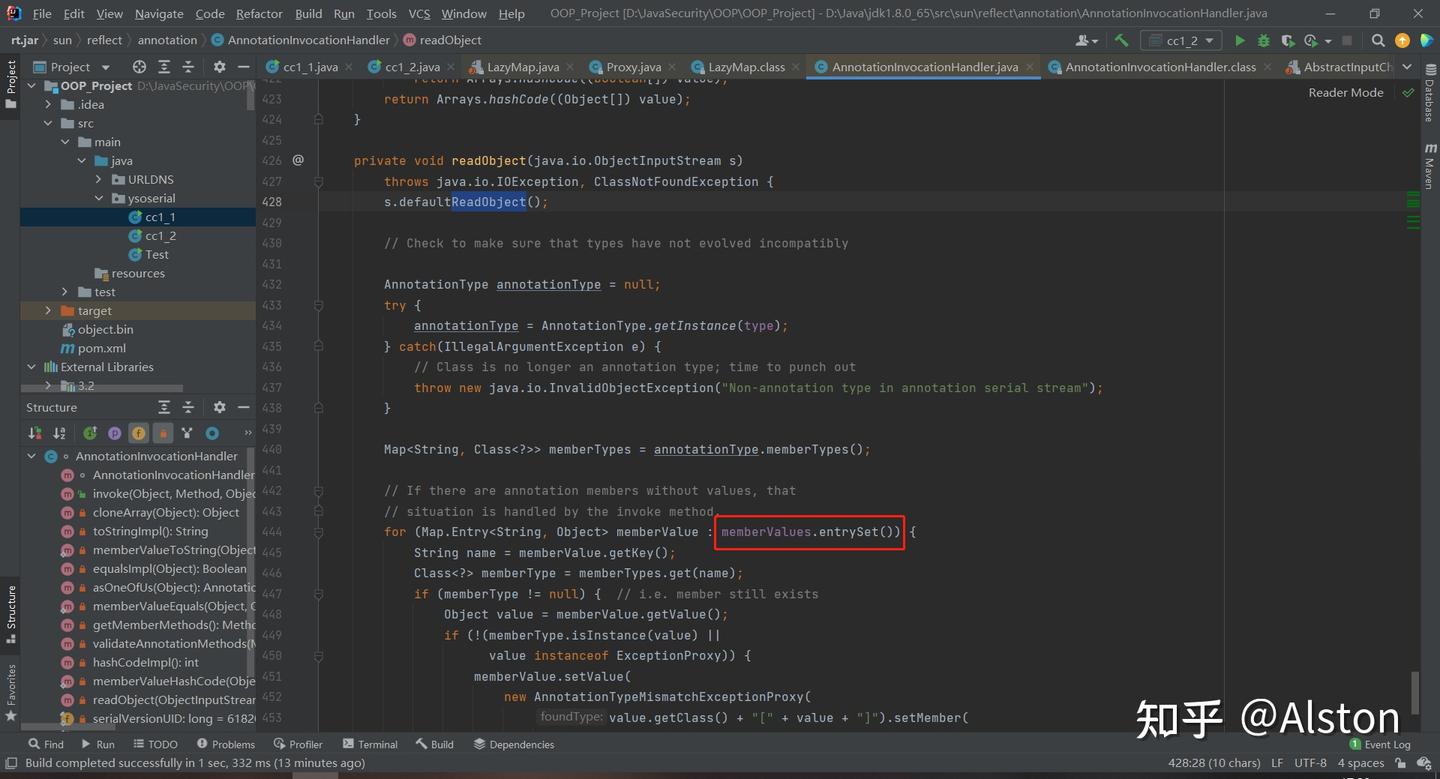This screenshot has height=779, width=1440.
Task: Collapse External Libraries node
Action: click(x=32, y=367)
